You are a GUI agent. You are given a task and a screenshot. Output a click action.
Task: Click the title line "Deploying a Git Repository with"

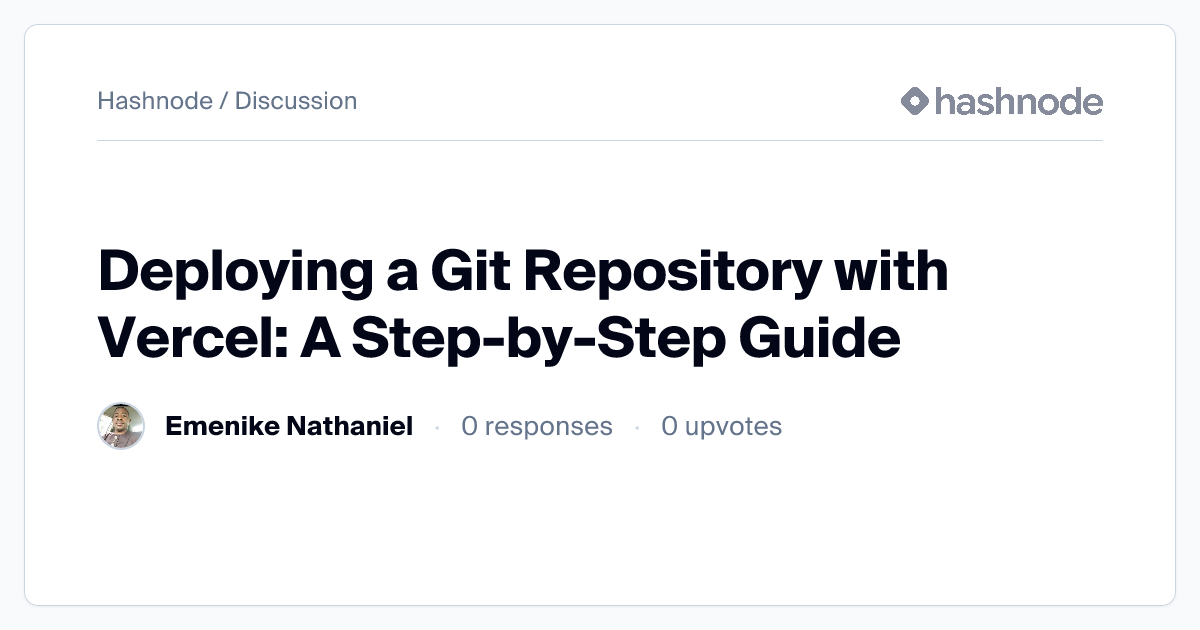[x=523, y=272]
